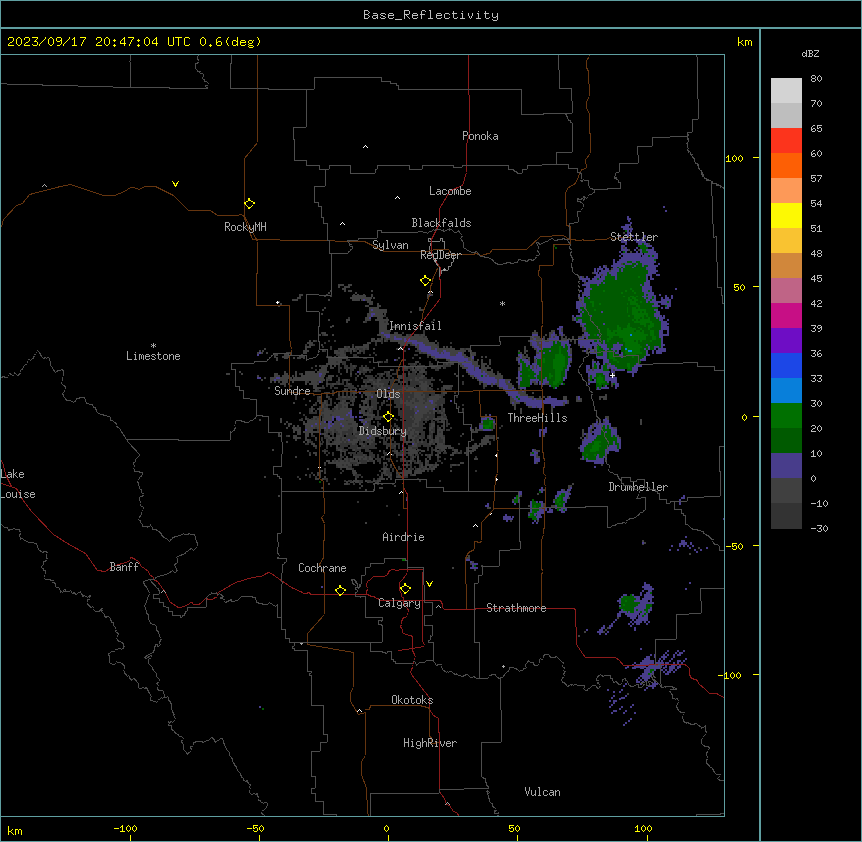Click the Banff map label
Screen dimensions: 862x842
[124, 567]
